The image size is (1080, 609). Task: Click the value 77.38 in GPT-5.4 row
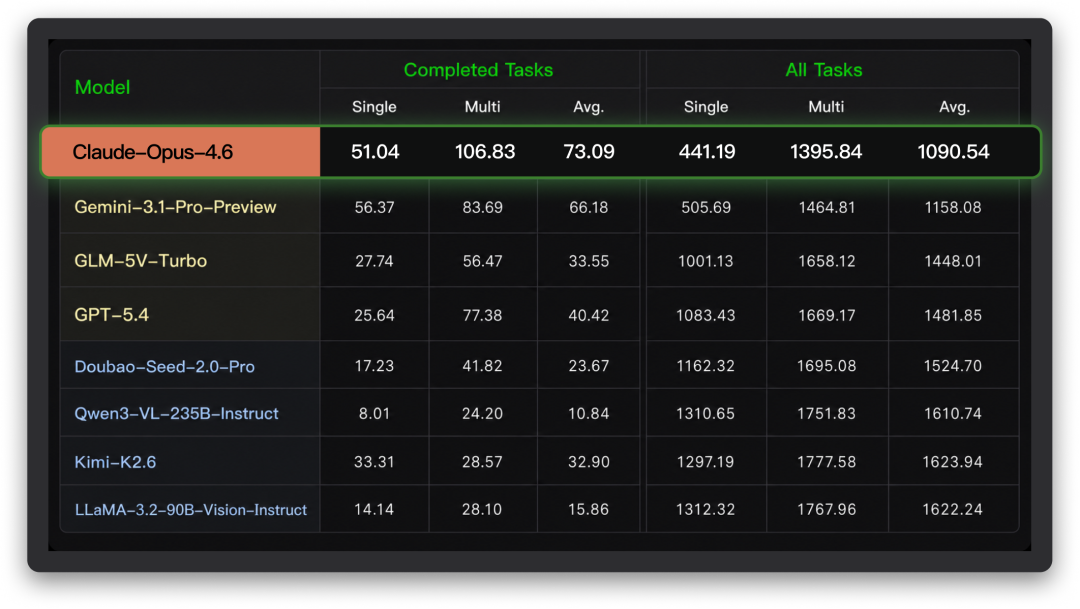coord(482,316)
